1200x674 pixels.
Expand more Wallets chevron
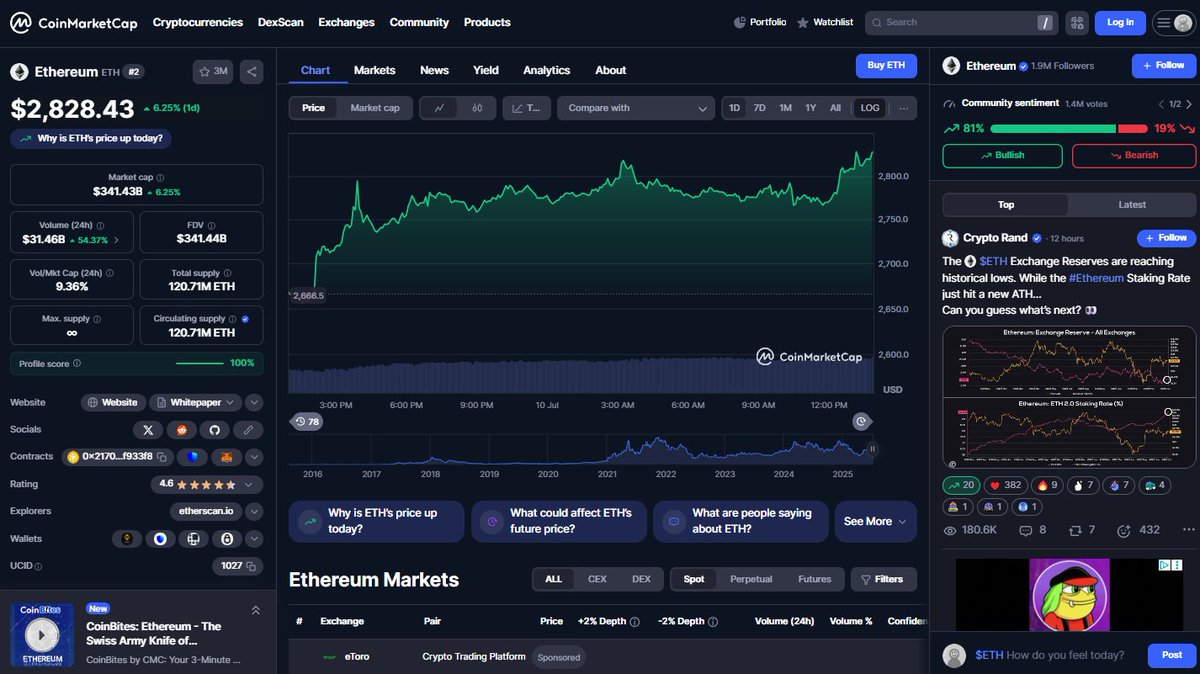tap(254, 539)
